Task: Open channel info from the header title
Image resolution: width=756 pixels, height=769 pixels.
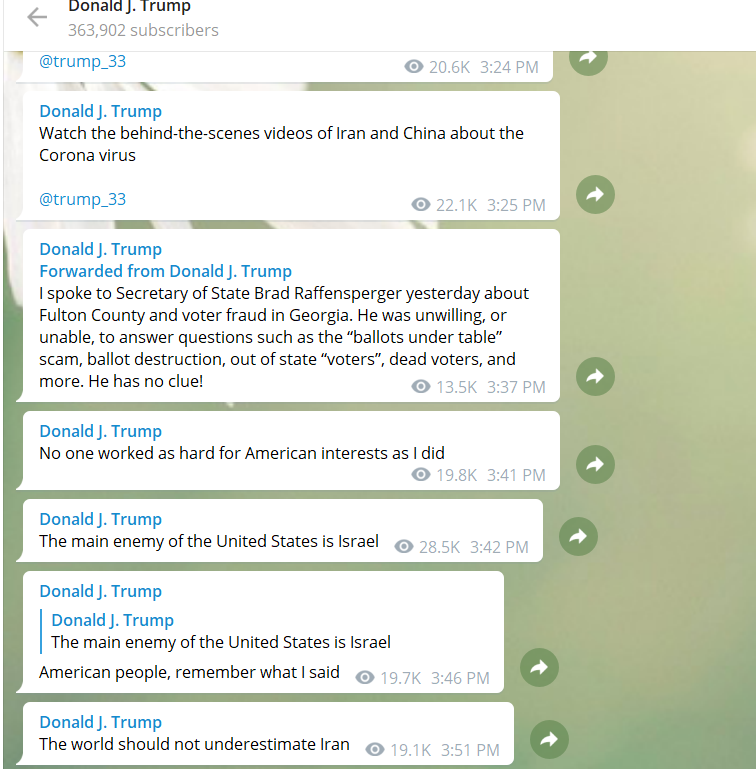Action: point(129,6)
